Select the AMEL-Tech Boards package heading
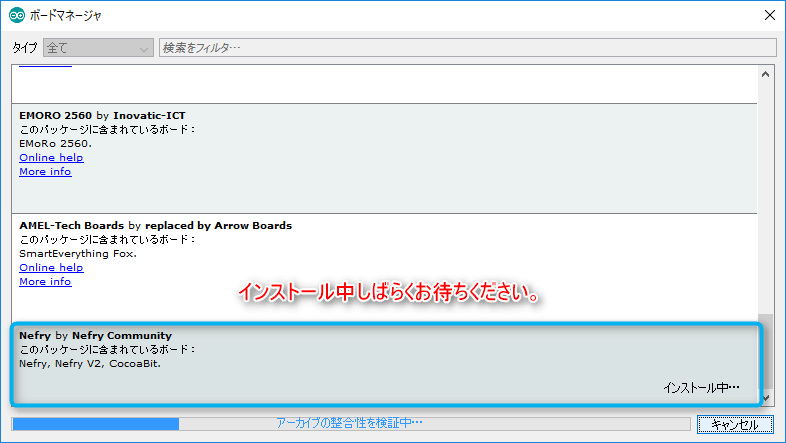Screen dimensions: 786x443 (x=155, y=226)
